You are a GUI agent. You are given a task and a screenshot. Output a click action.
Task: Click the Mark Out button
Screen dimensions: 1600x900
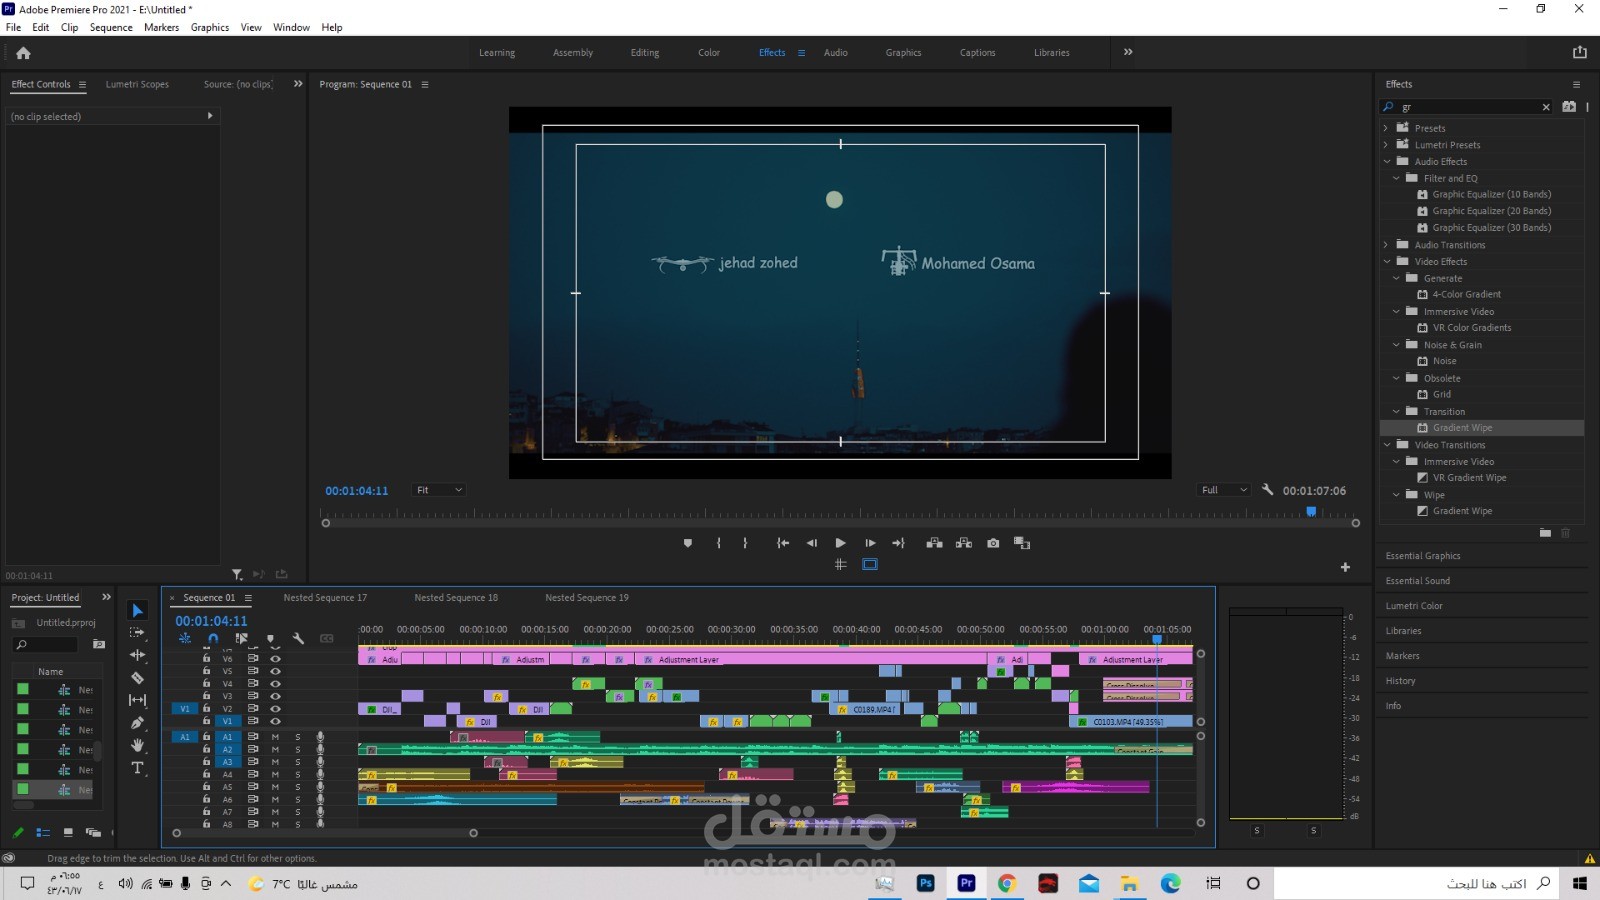pyautogui.click(x=745, y=543)
